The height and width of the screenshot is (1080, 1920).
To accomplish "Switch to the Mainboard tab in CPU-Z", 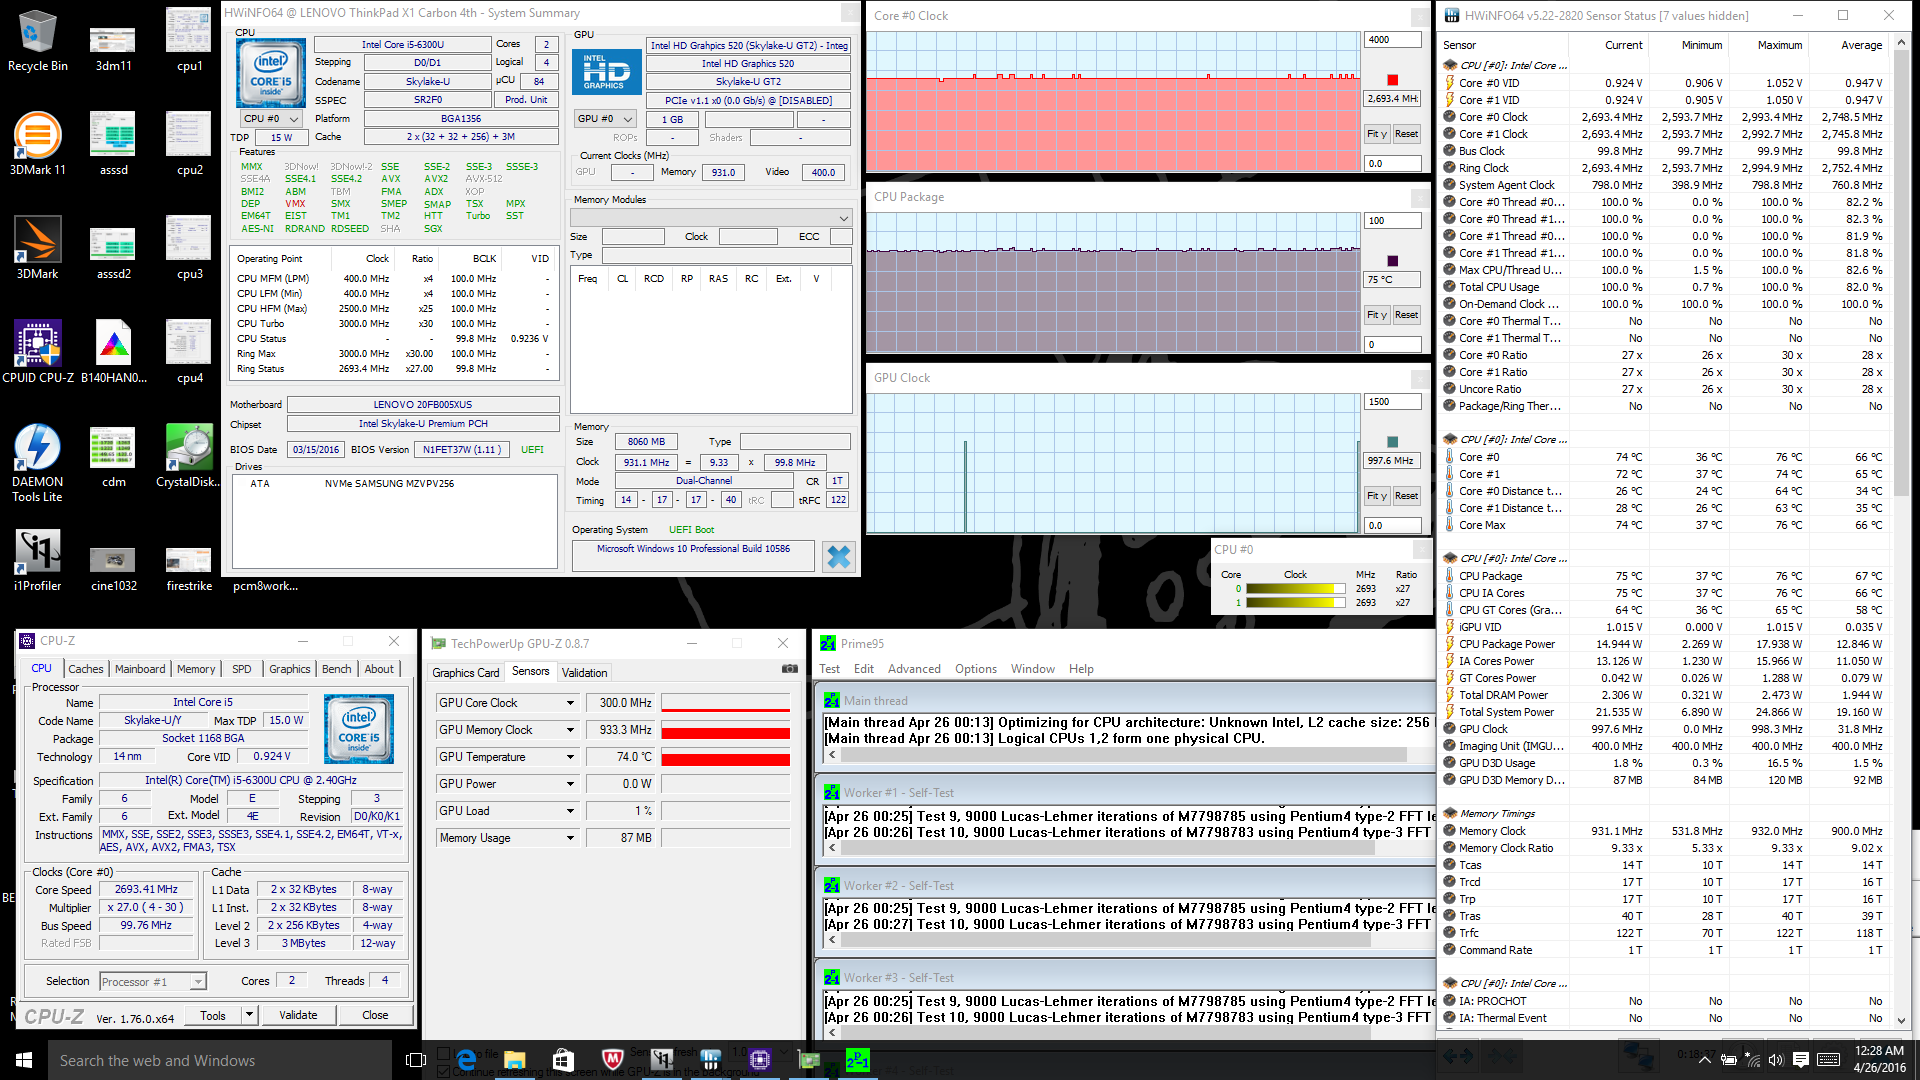I will [x=140, y=669].
